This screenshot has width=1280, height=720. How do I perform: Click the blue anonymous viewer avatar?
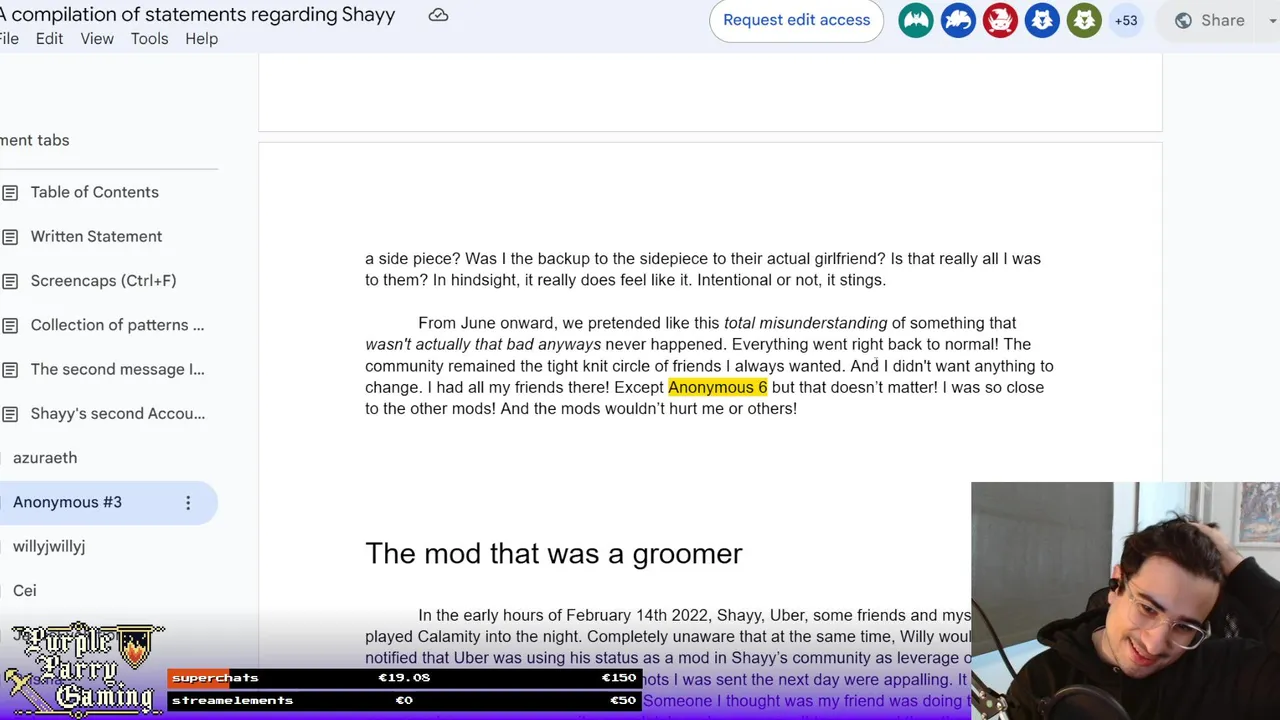958,20
